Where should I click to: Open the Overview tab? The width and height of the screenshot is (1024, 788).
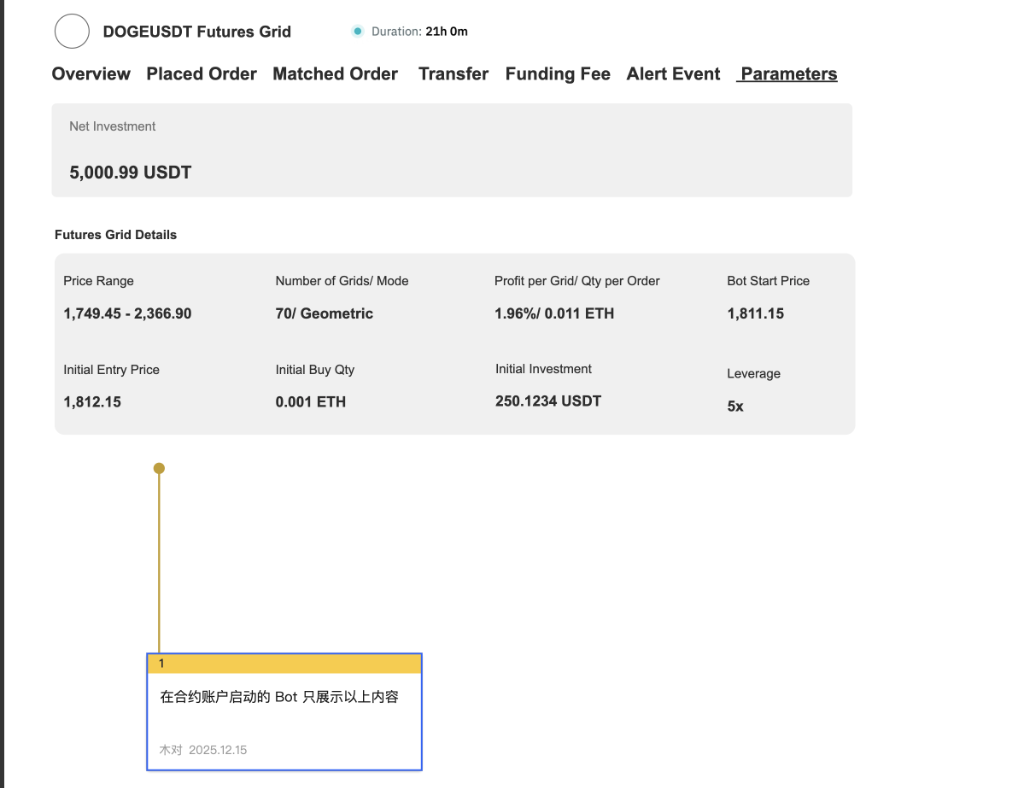click(91, 74)
